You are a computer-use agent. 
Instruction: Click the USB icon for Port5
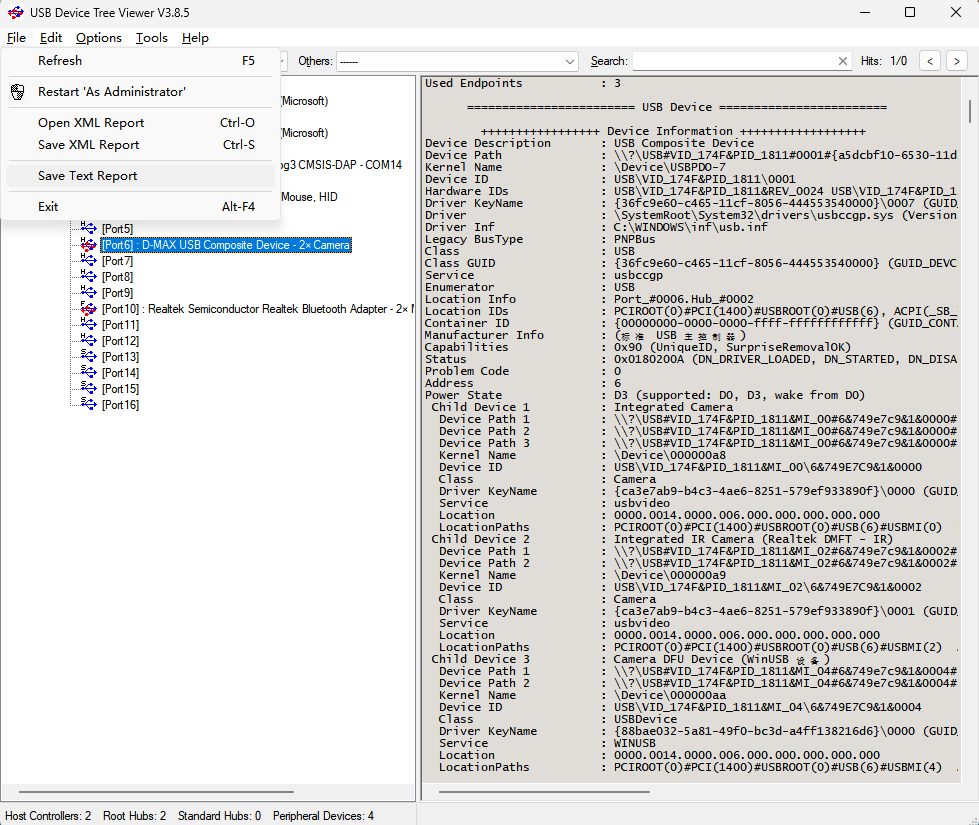[x=89, y=229]
